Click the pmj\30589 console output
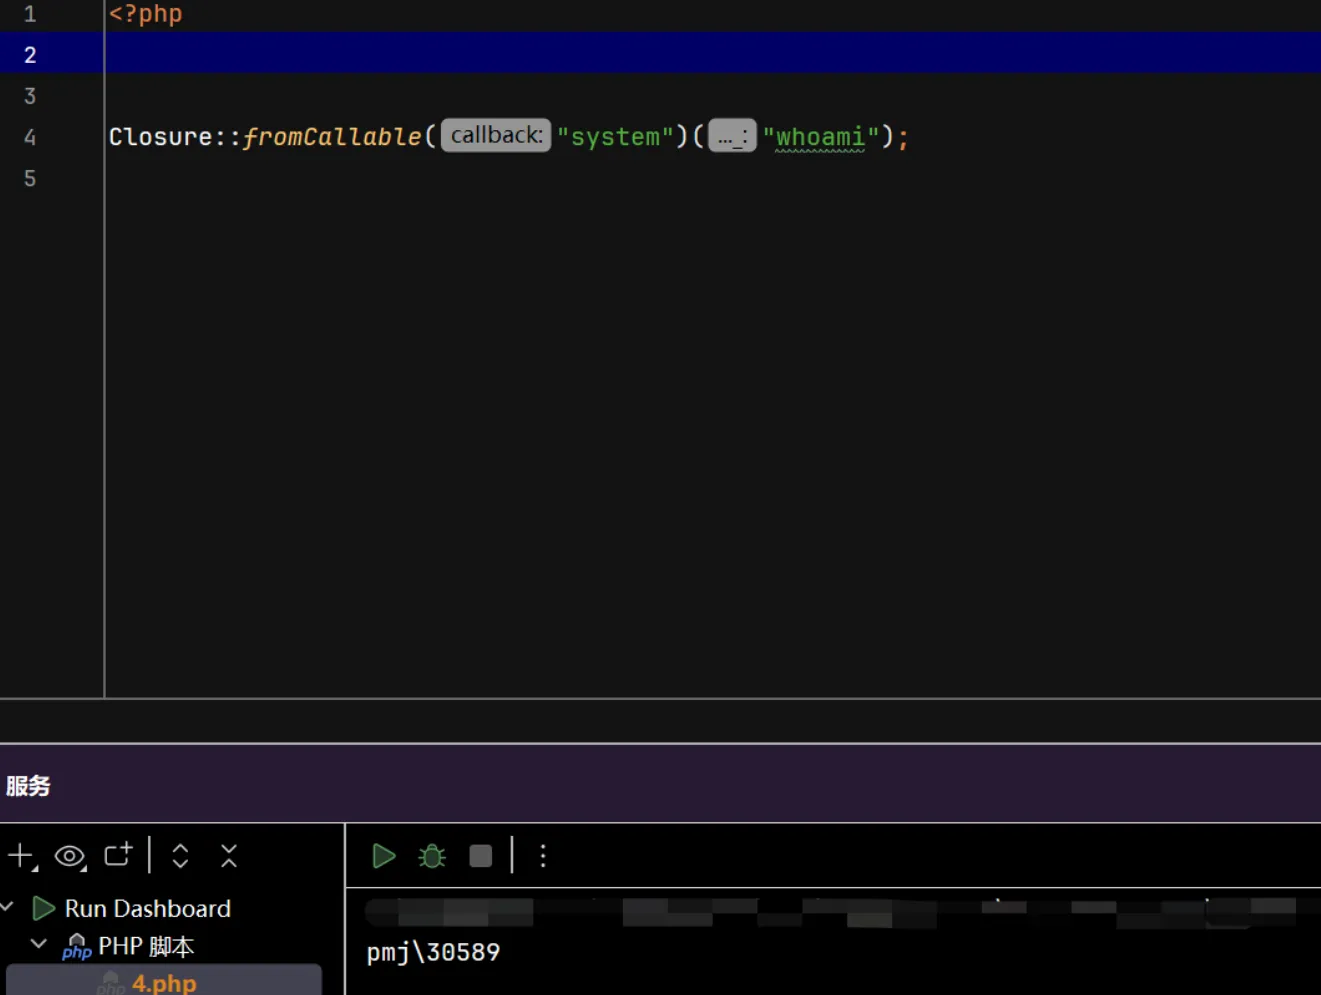 [x=433, y=952]
